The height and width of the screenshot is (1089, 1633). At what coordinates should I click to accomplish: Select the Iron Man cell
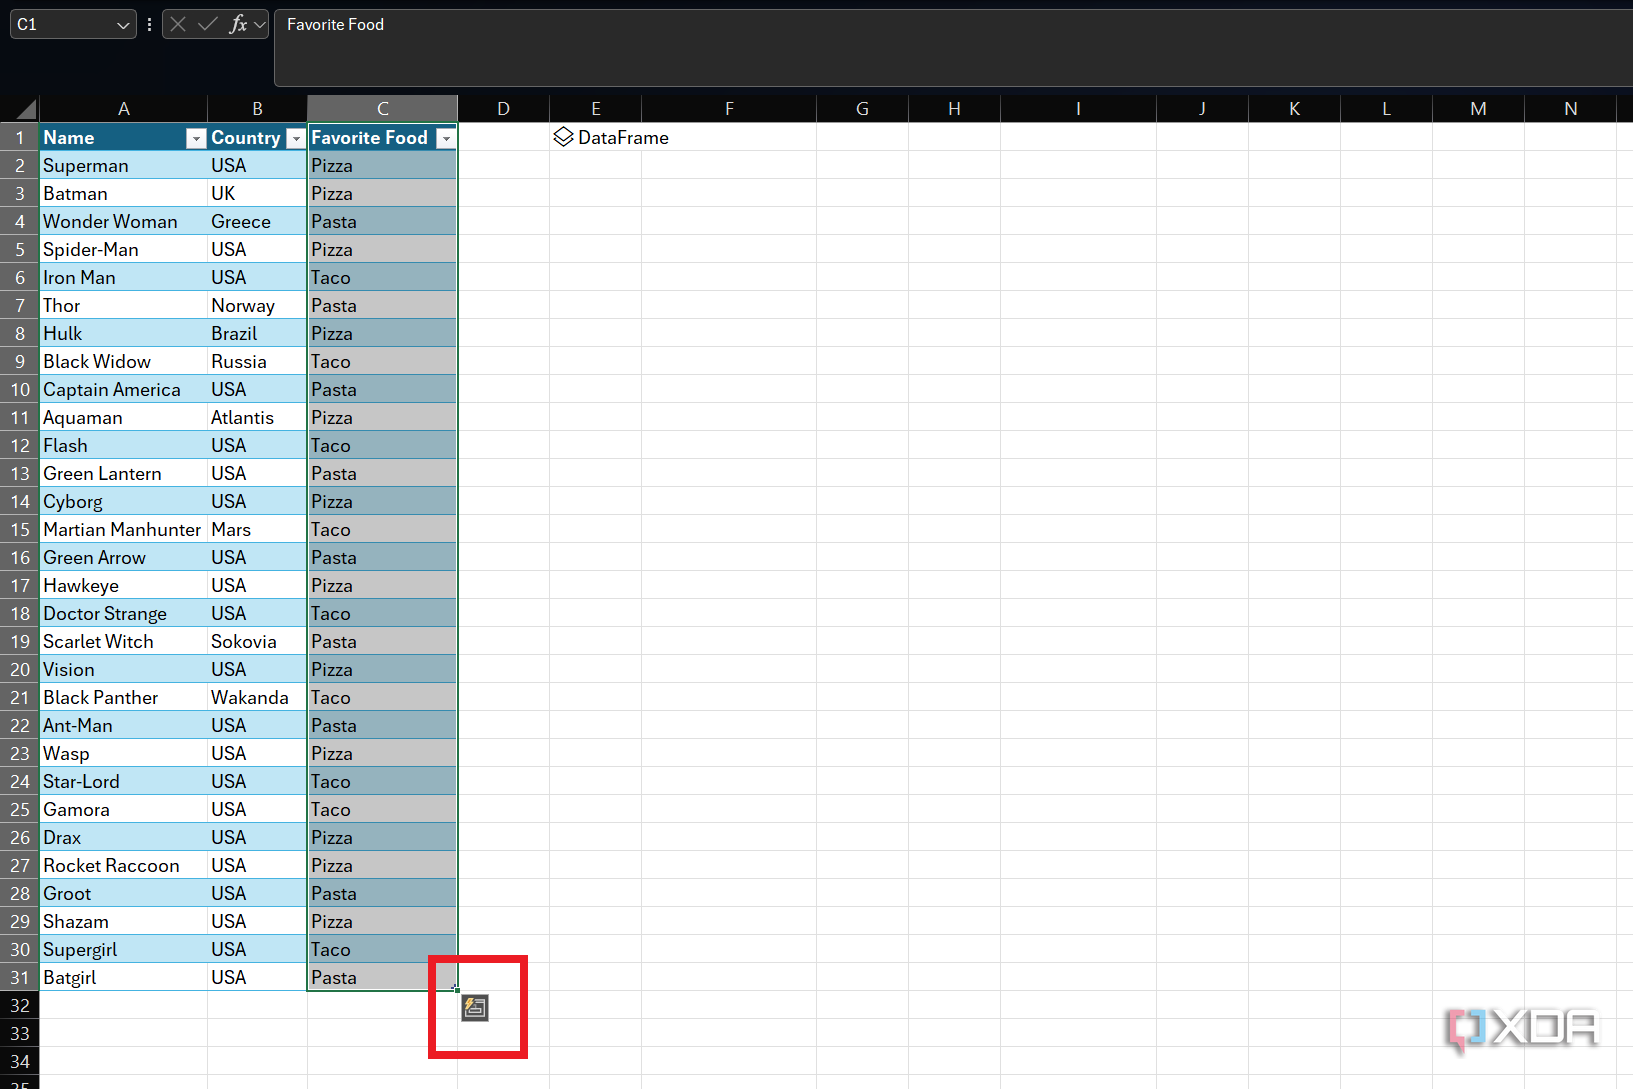[123, 277]
